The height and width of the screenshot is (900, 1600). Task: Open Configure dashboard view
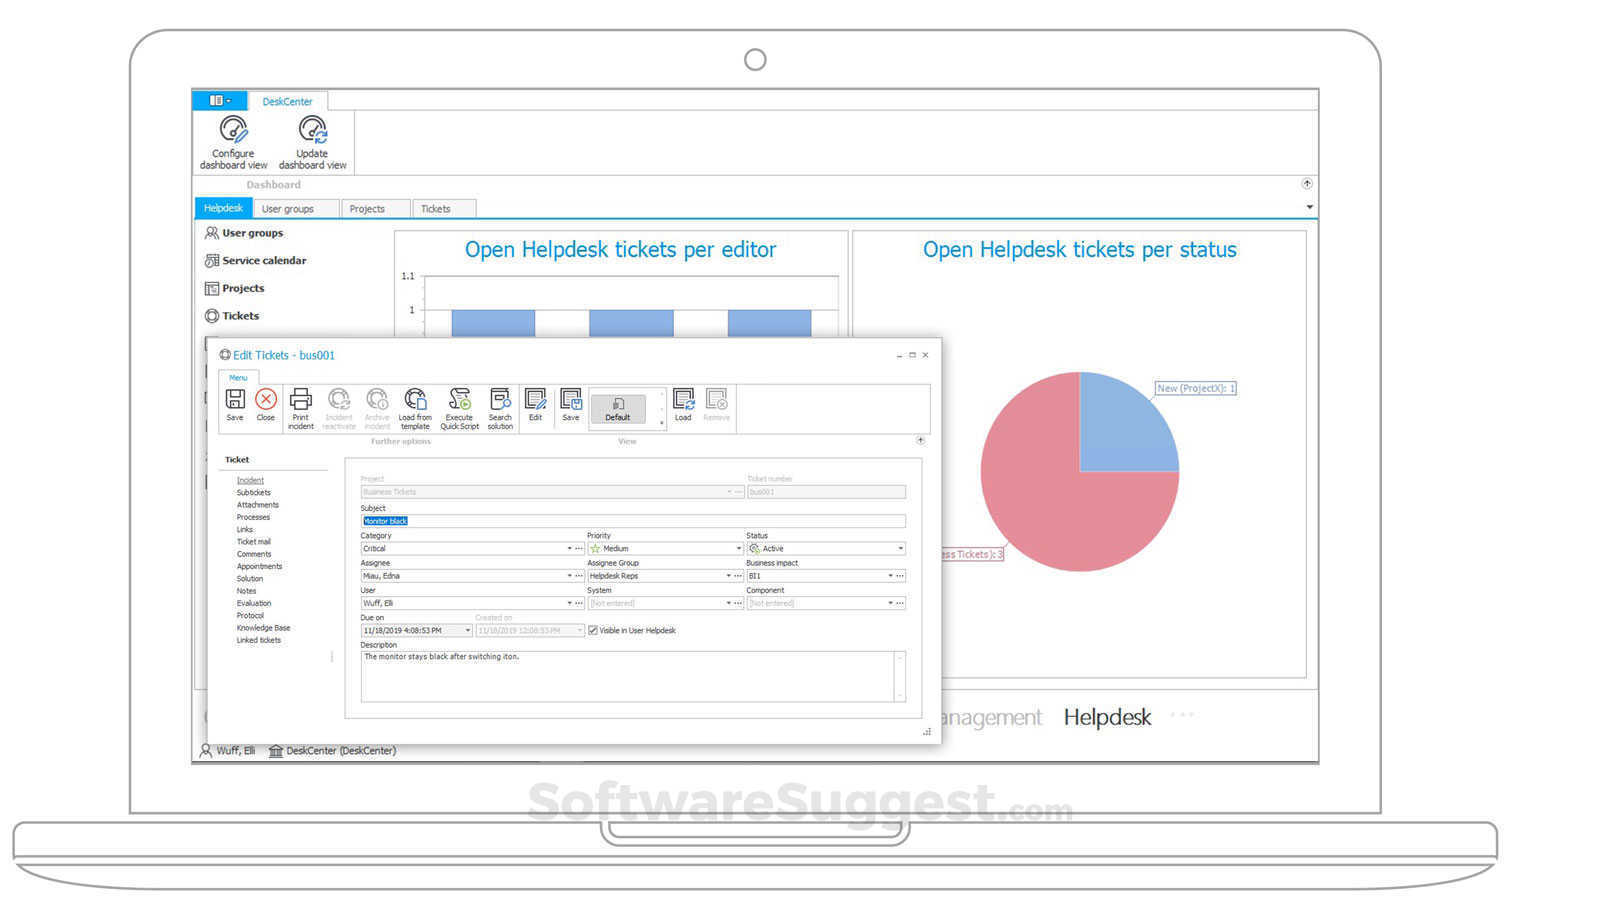[x=232, y=138]
